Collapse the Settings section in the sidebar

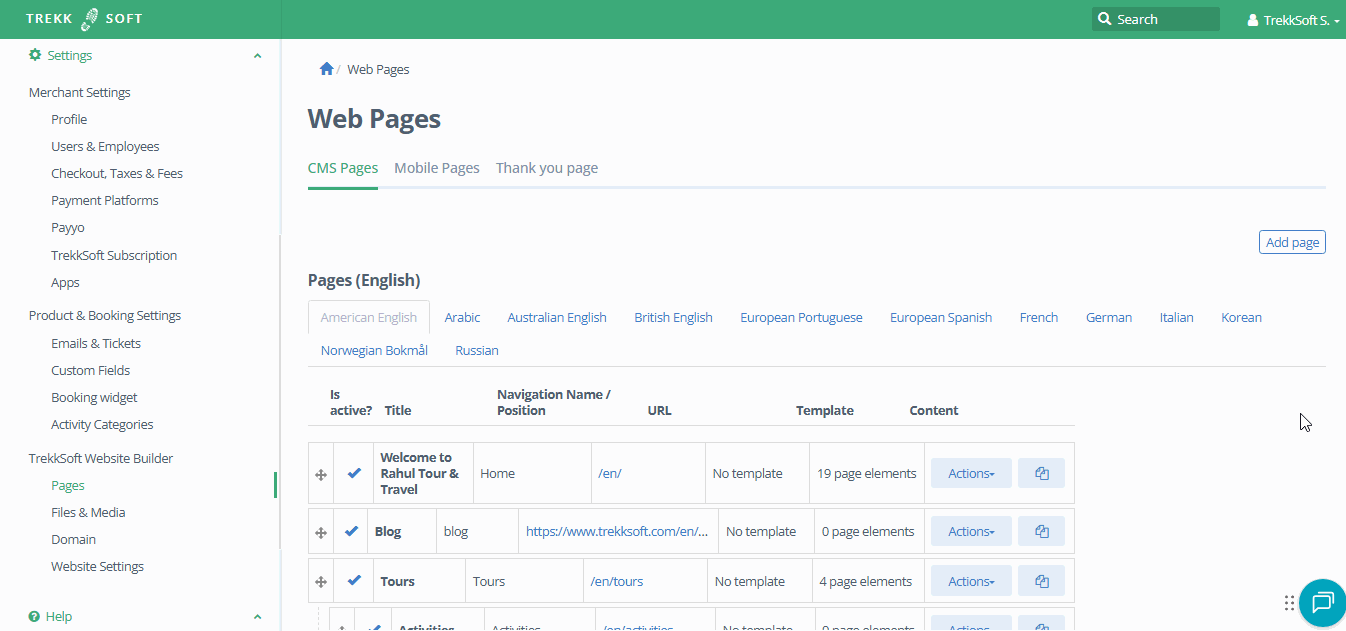click(x=257, y=55)
